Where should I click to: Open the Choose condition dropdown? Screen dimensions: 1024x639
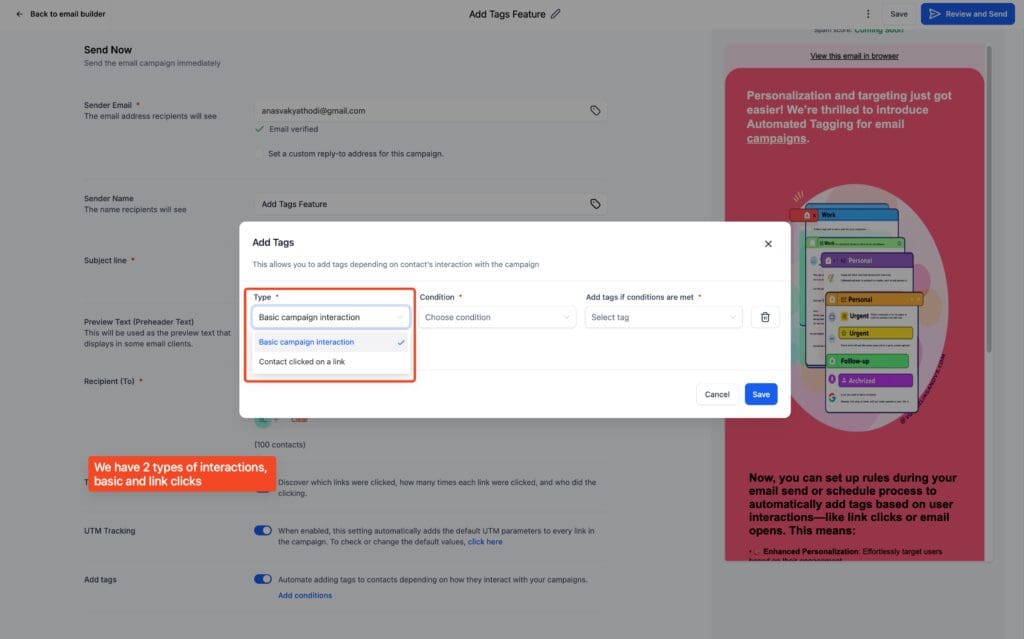pyautogui.click(x=495, y=316)
